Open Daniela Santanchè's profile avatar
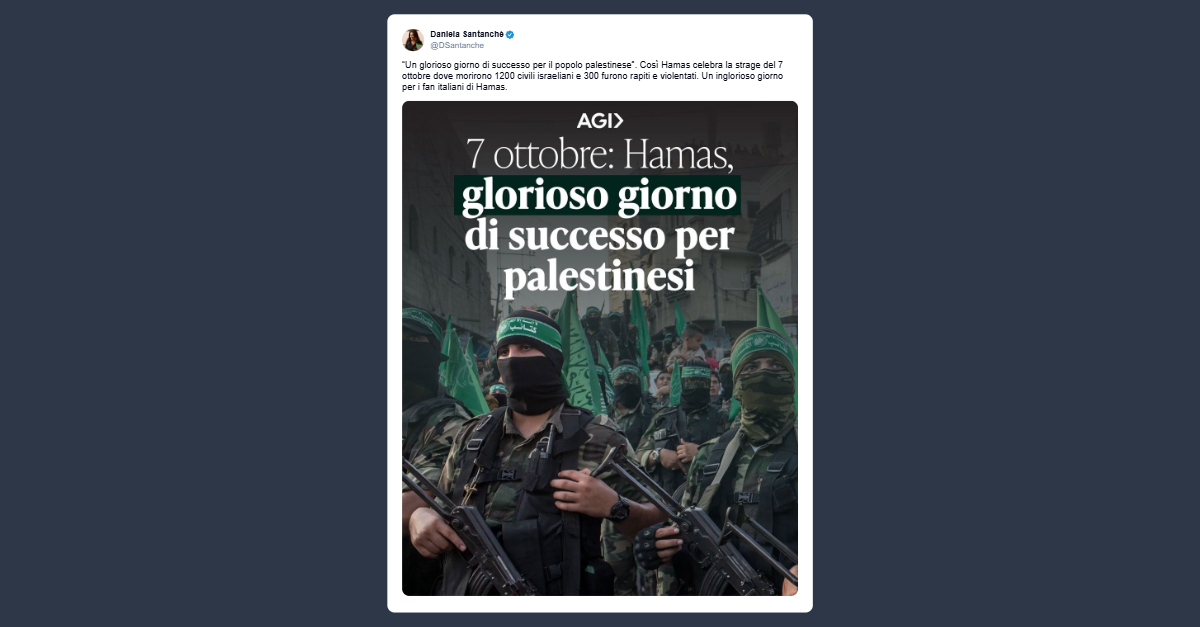This screenshot has width=1200, height=627. point(412,39)
